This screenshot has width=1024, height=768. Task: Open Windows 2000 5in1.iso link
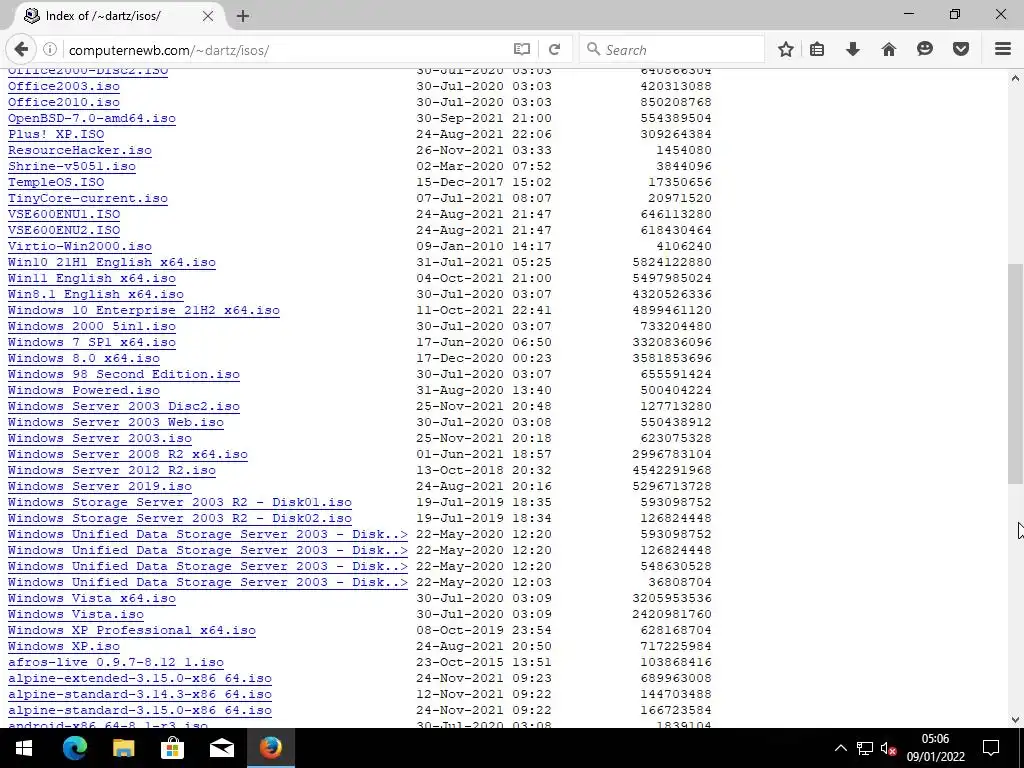pyautogui.click(x=92, y=327)
